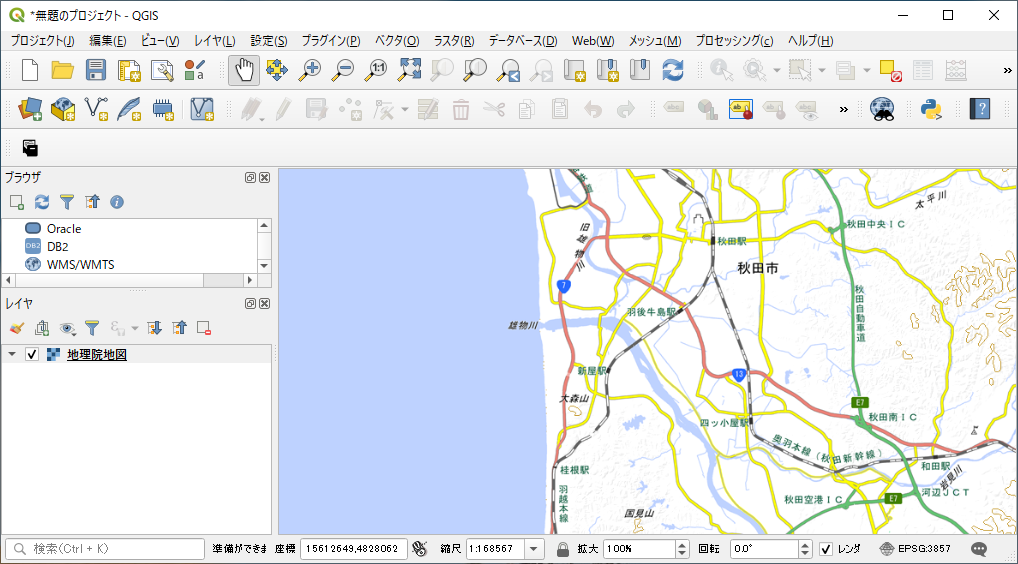Image resolution: width=1018 pixels, height=564 pixels.
Task: Click the New Print Layout icon
Action: click(129, 70)
